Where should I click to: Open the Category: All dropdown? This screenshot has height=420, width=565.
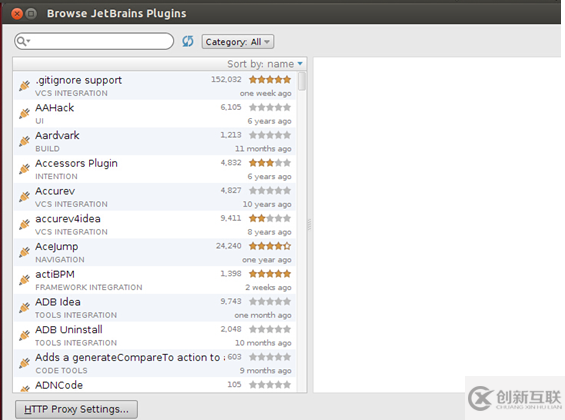pos(238,42)
